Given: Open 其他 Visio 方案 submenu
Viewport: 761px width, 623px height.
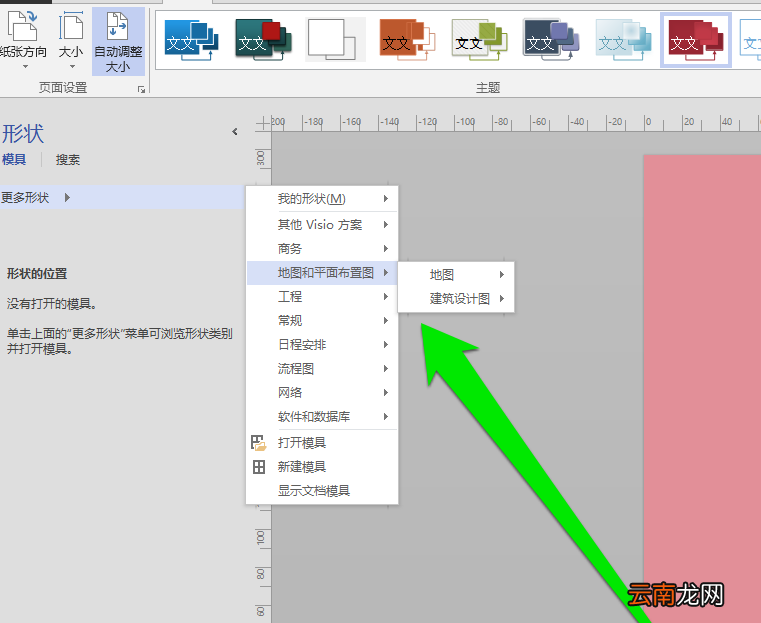Looking at the screenshot, I should 322,225.
